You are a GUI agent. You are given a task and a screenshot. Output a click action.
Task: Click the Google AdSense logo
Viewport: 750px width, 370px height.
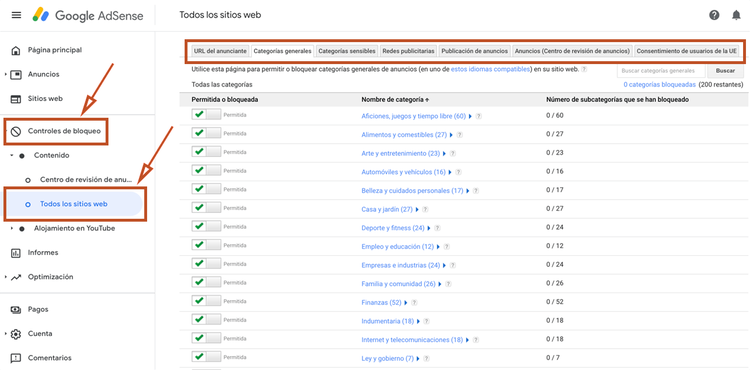click(88, 15)
